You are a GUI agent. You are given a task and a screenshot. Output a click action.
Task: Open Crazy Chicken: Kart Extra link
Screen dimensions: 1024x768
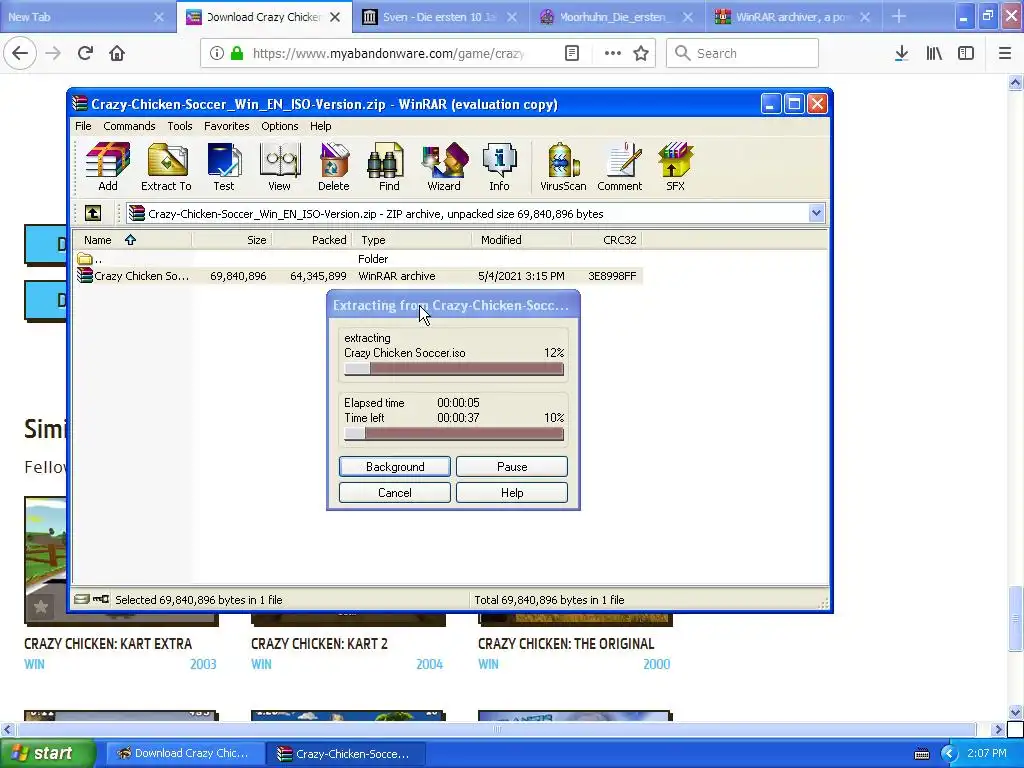tap(108, 643)
